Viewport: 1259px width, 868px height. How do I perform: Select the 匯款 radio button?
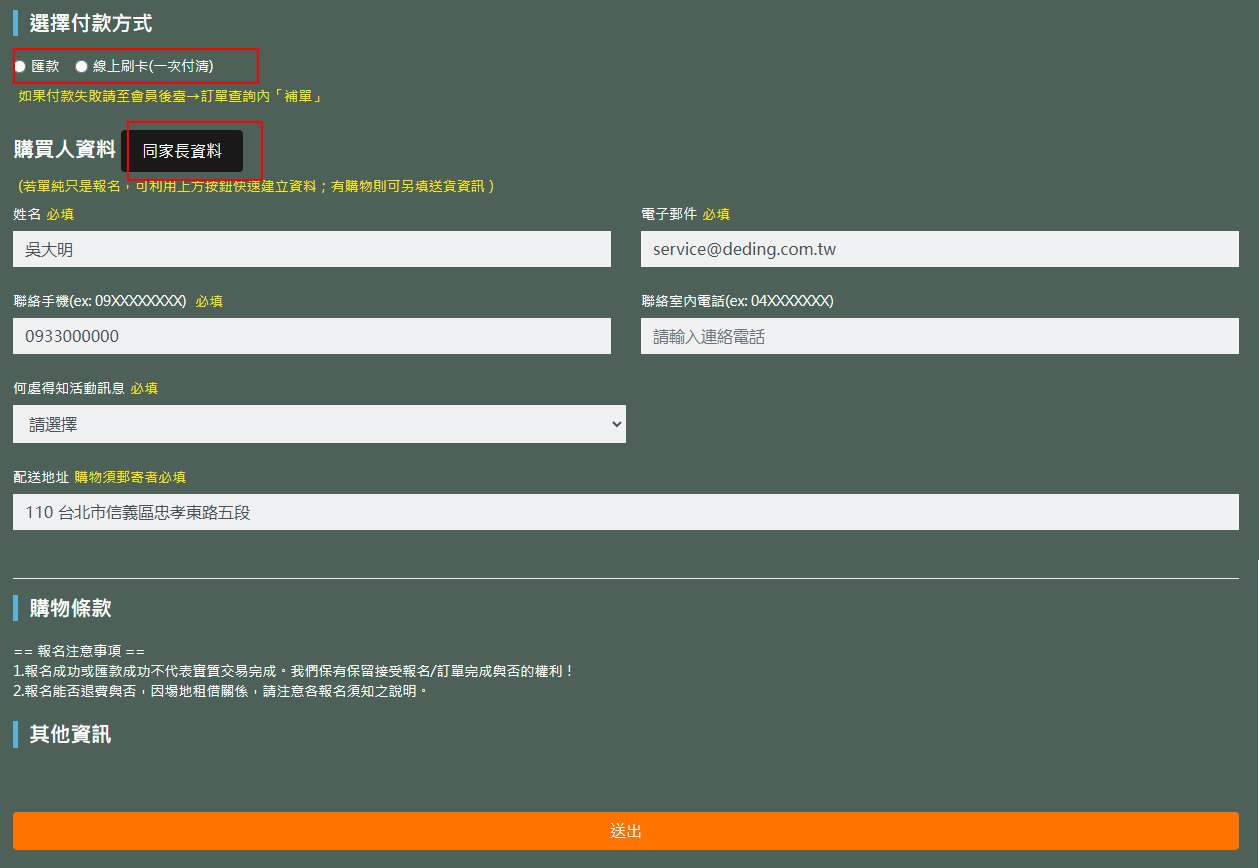pos(20,66)
